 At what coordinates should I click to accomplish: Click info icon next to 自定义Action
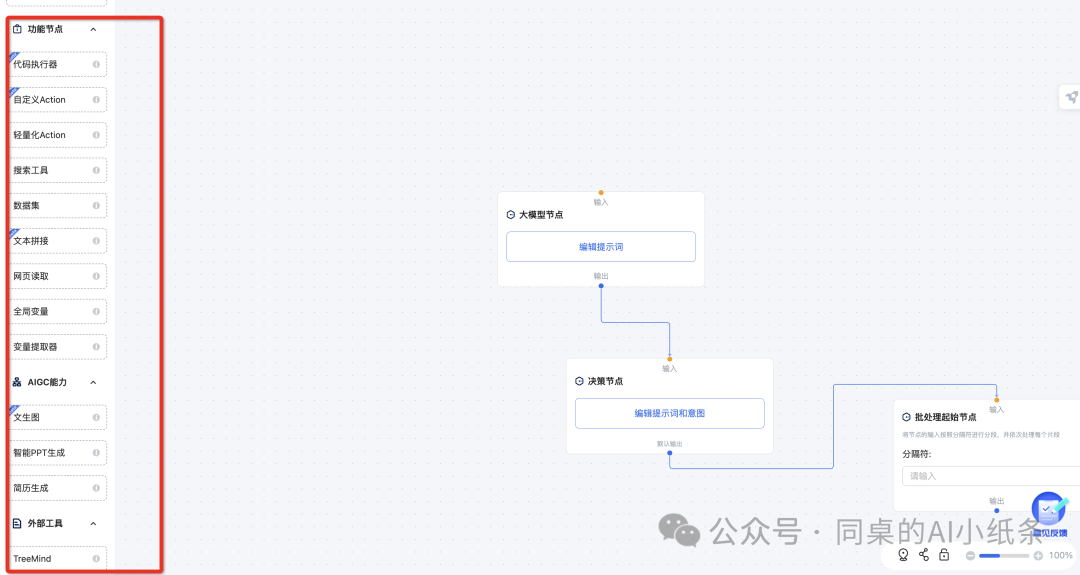[96, 100]
